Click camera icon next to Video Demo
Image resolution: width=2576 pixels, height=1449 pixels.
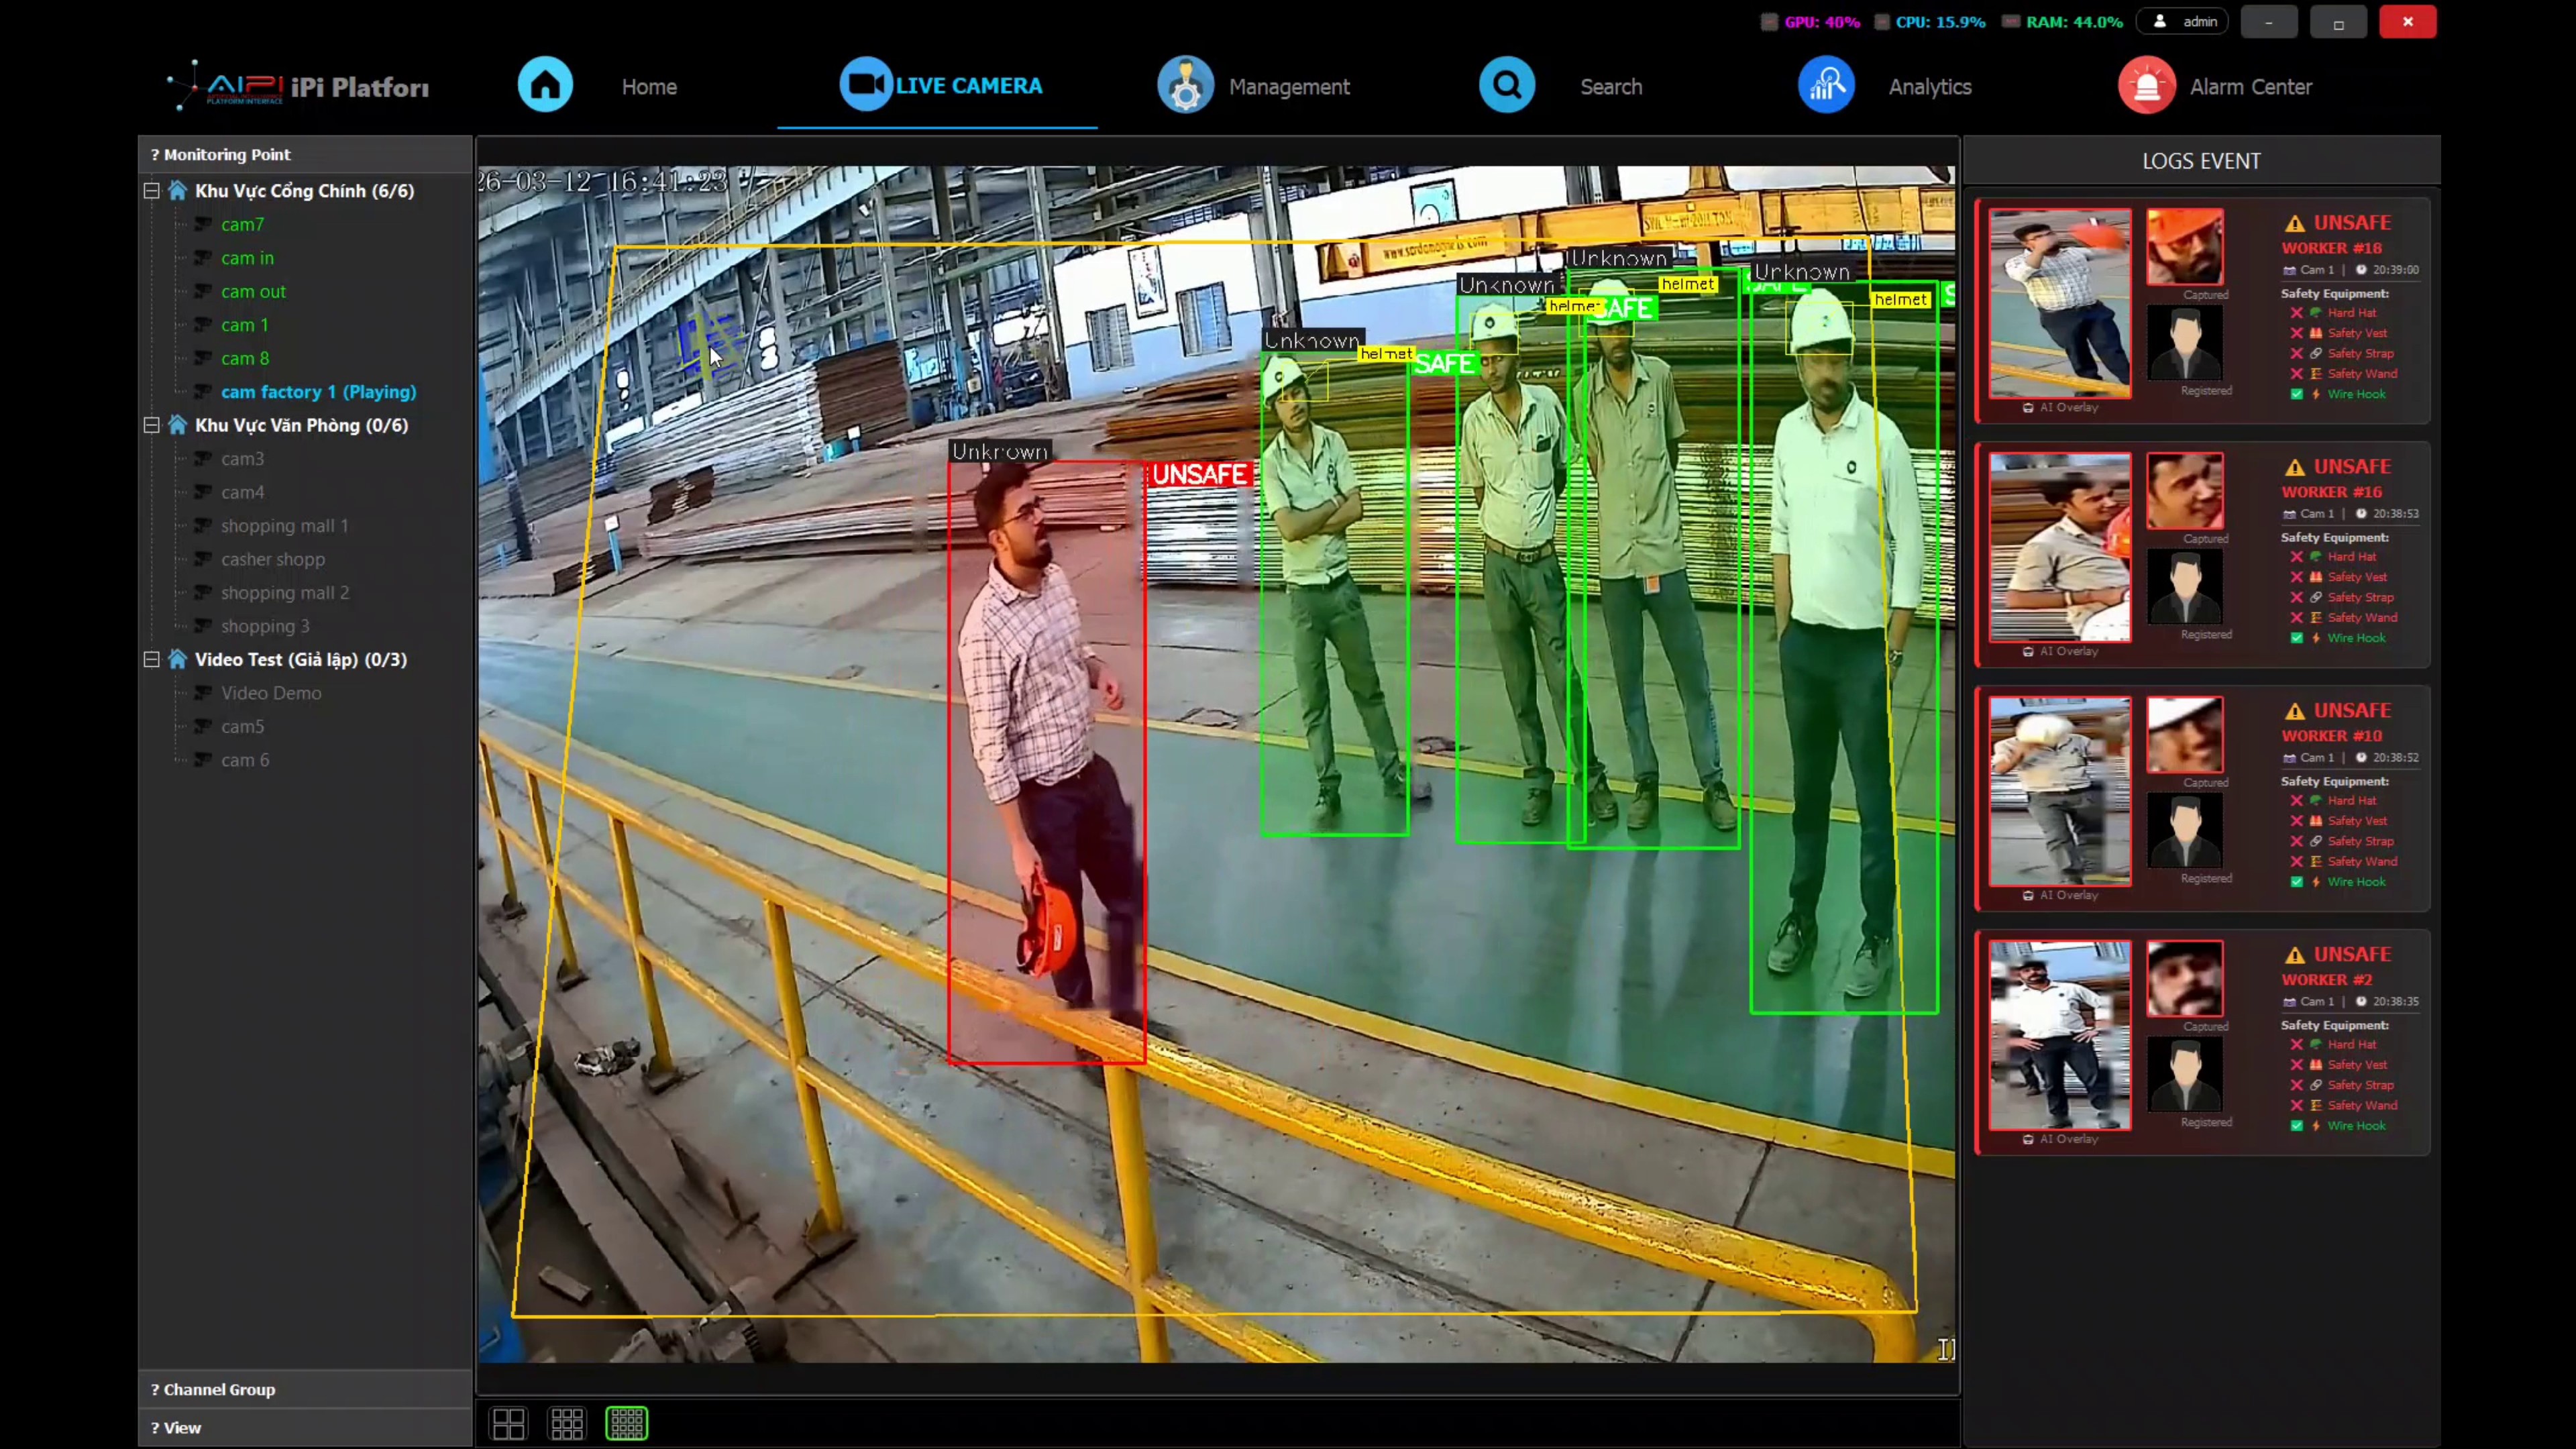point(203,692)
